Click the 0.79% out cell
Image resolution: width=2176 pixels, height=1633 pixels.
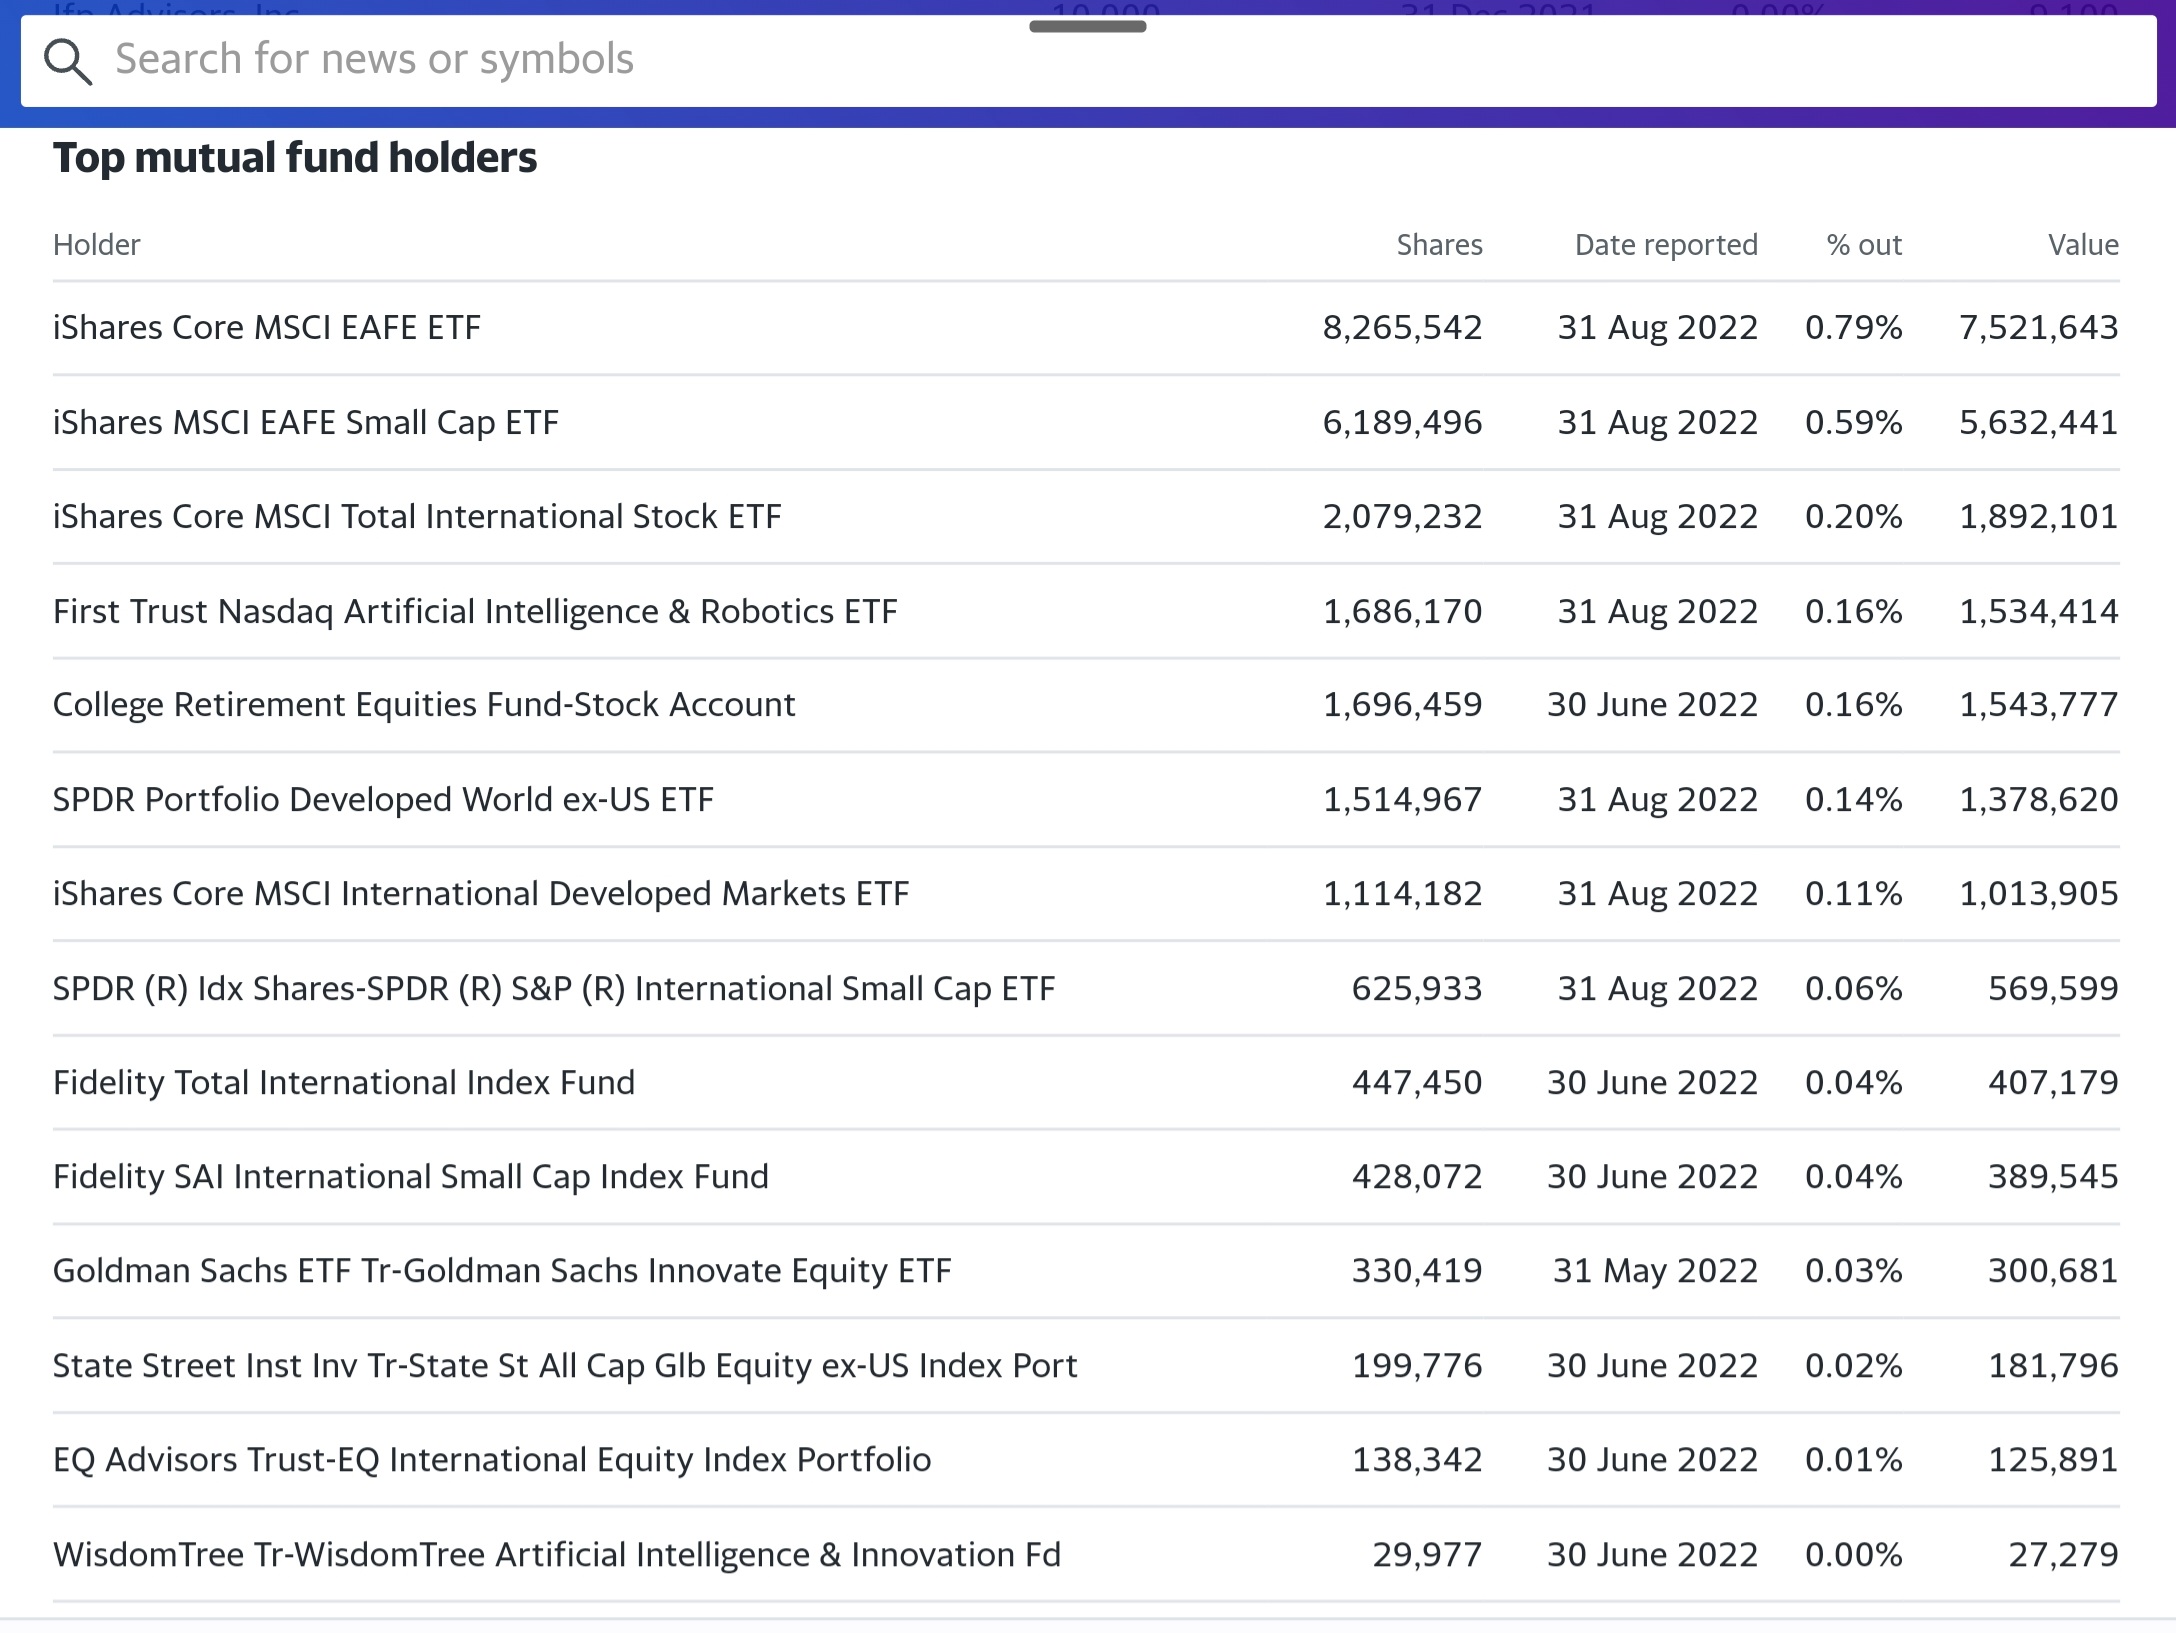pos(1853,328)
